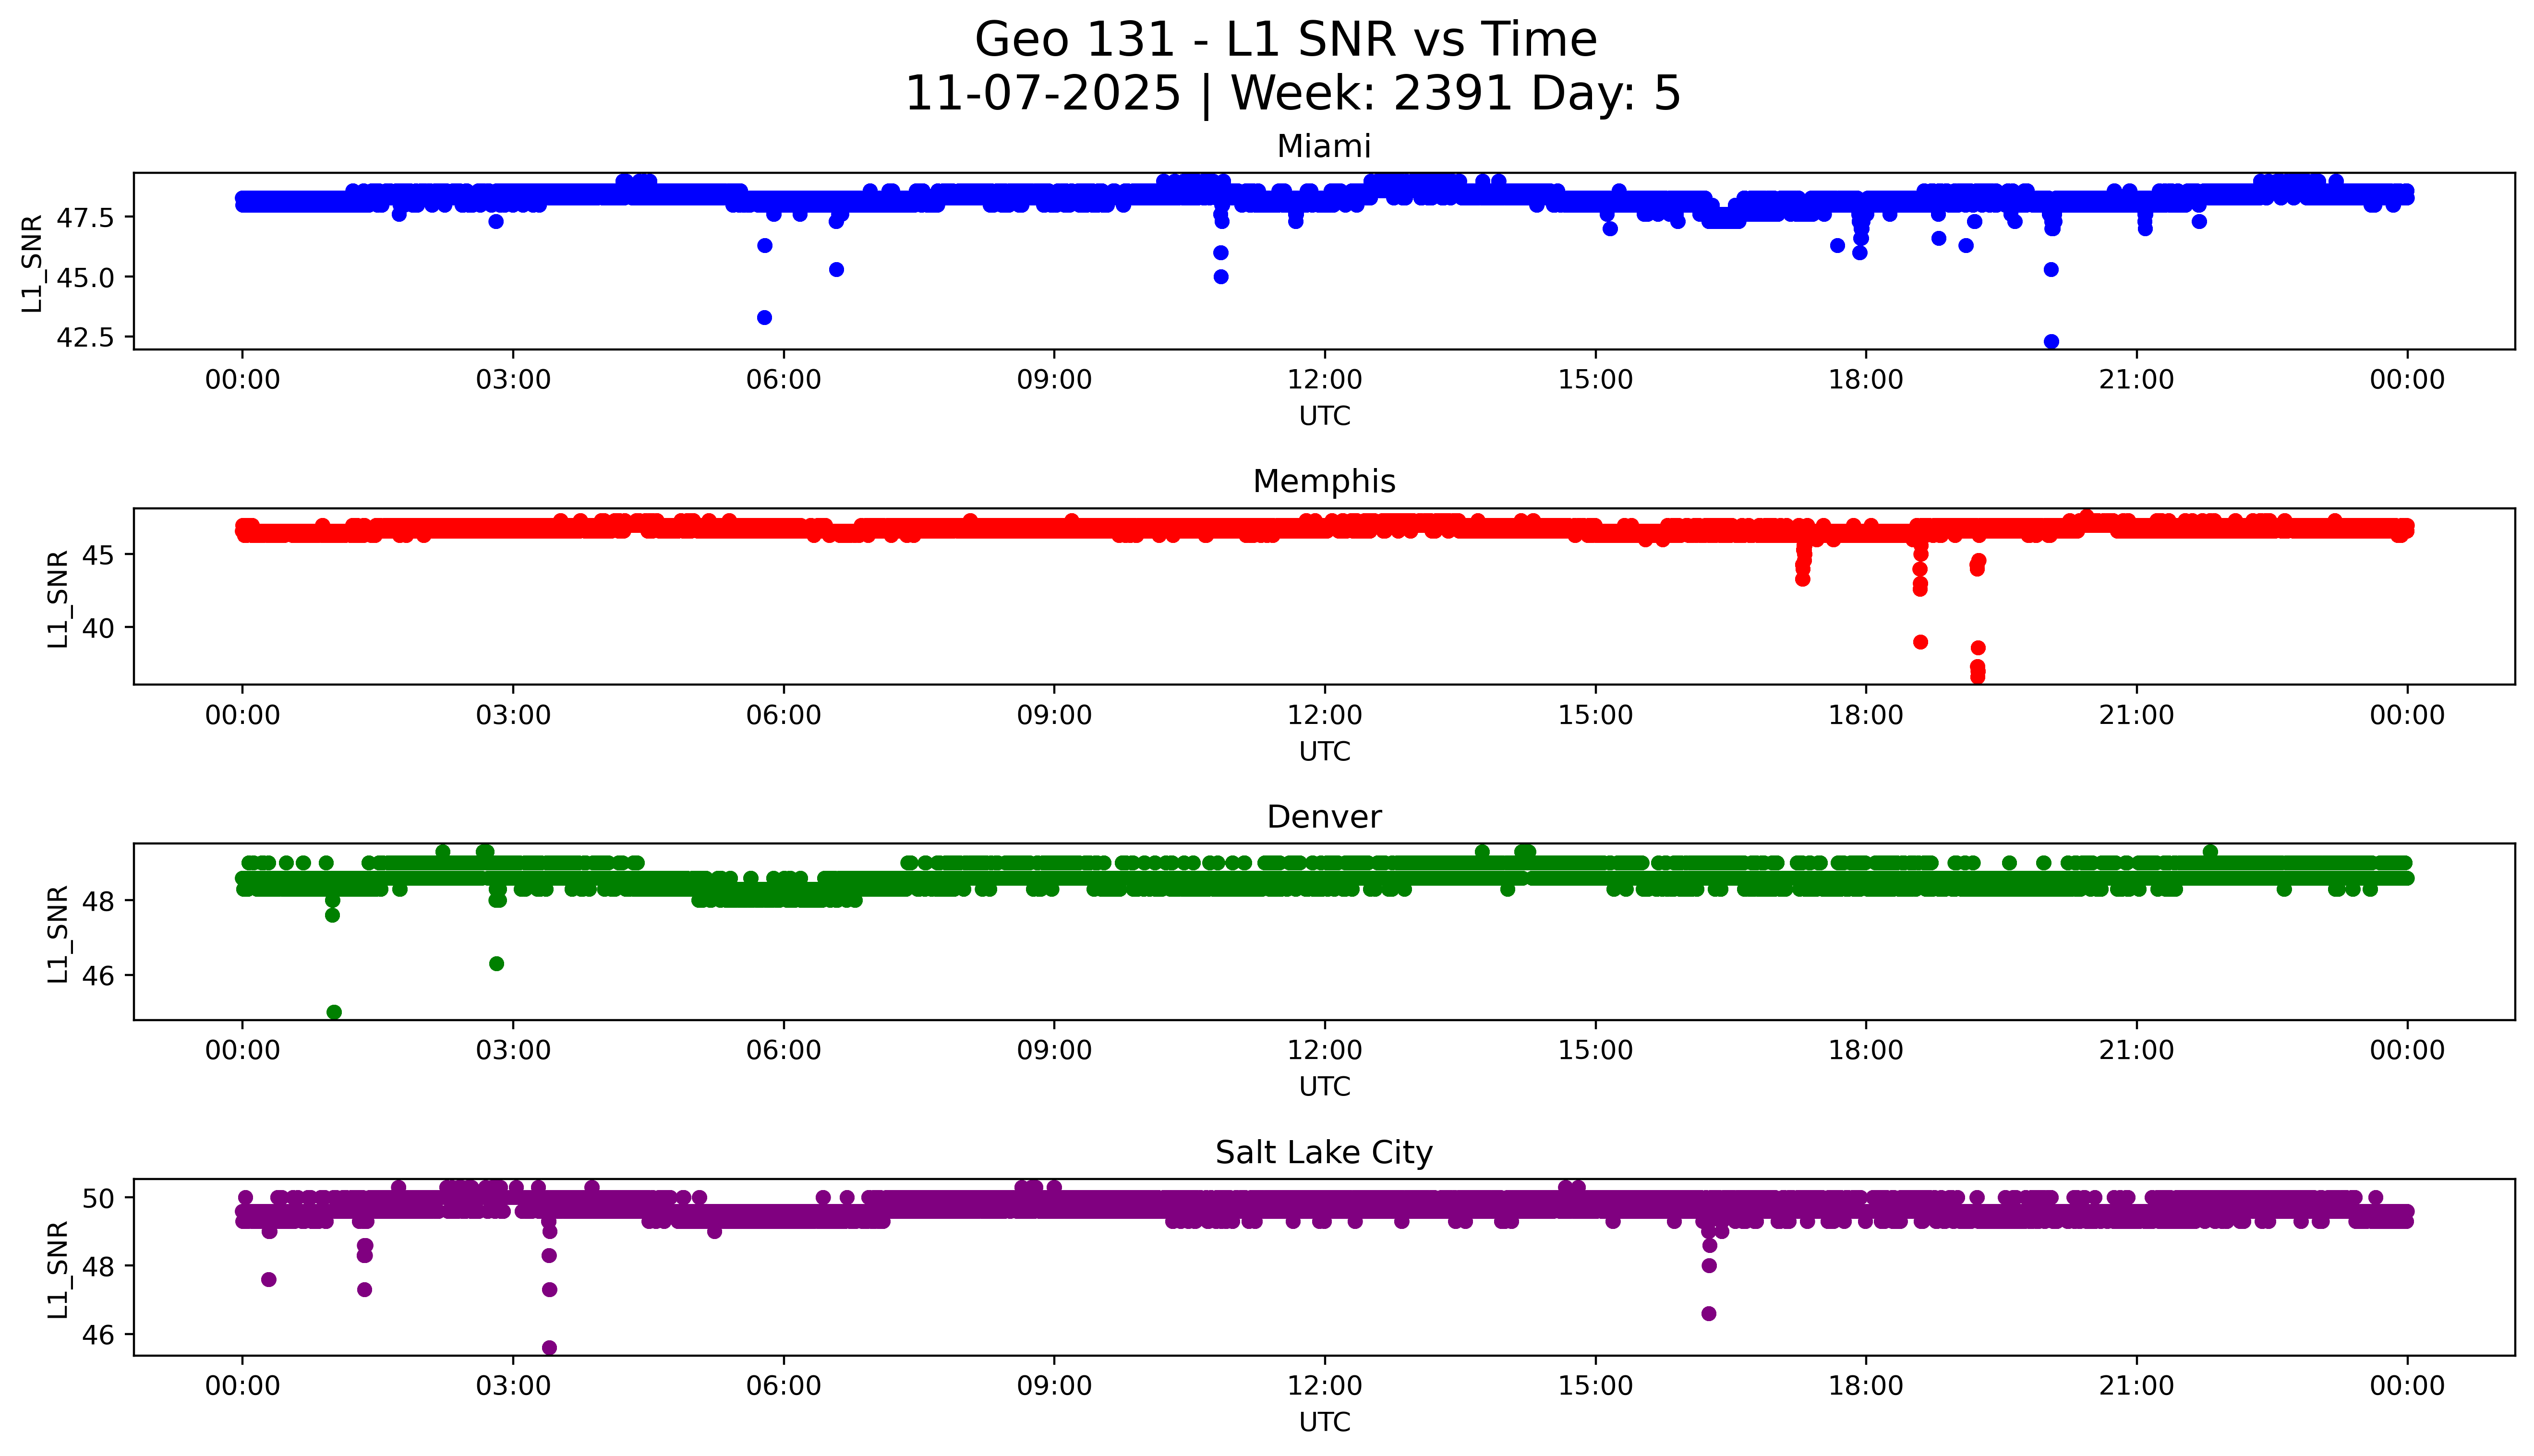Click the blue Miami outlier at 43 near 06:00
The height and width of the screenshot is (1456, 2534).
764,318
